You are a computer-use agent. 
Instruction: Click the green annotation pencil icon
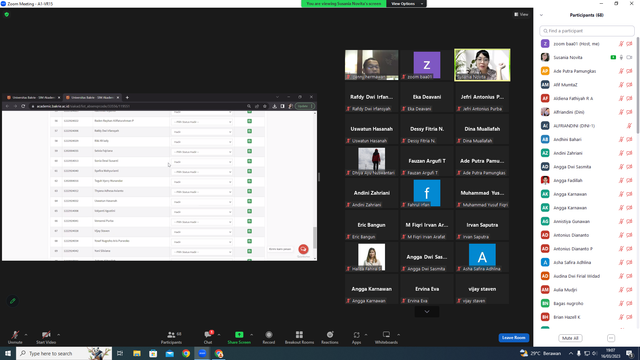tap(13, 301)
